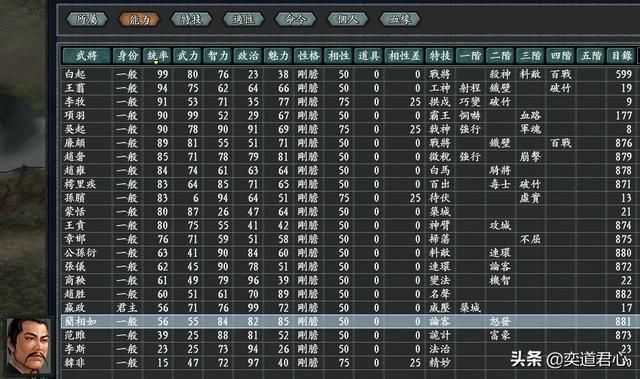The image size is (640, 379).
Task: Select officer 王賁 row
Action: tap(349, 225)
